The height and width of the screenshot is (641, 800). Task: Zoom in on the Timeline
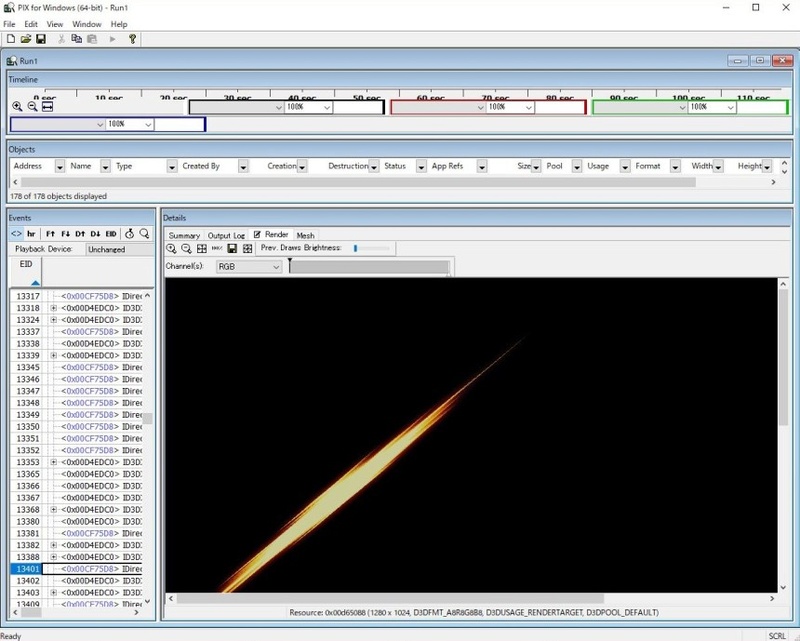coord(17,107)
